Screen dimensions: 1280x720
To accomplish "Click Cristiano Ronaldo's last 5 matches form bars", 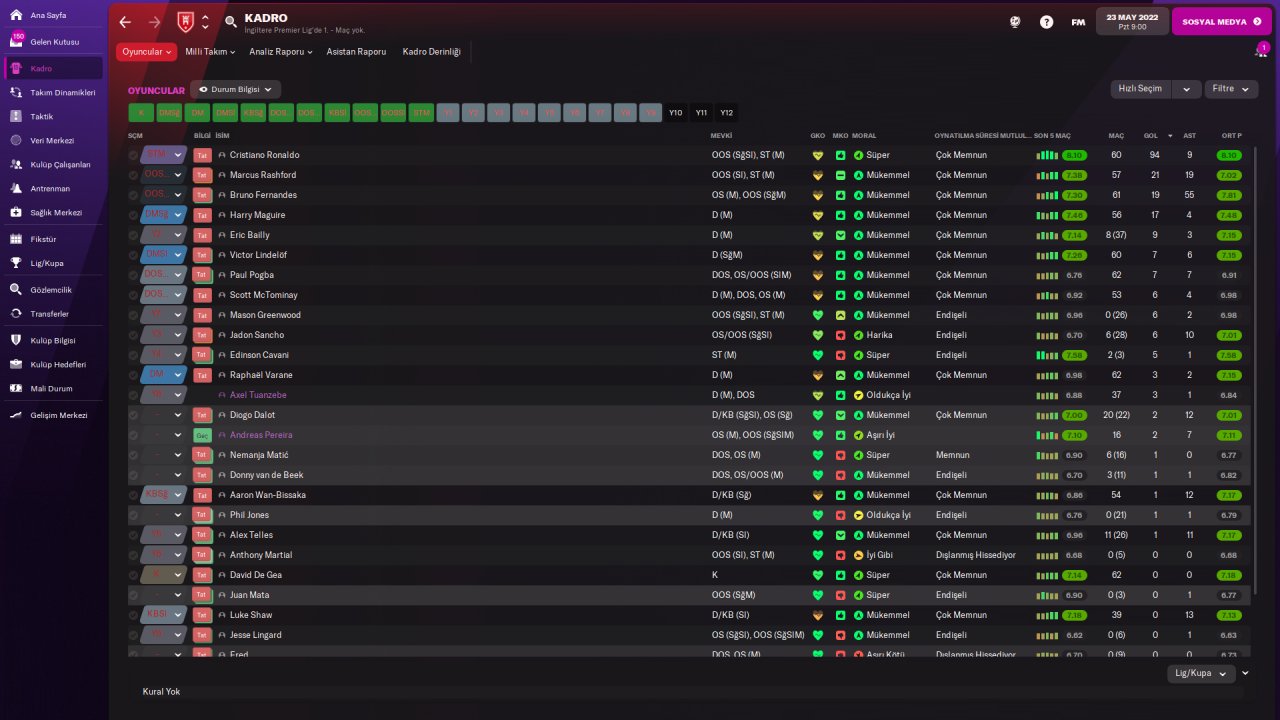I will point(1047,155).
